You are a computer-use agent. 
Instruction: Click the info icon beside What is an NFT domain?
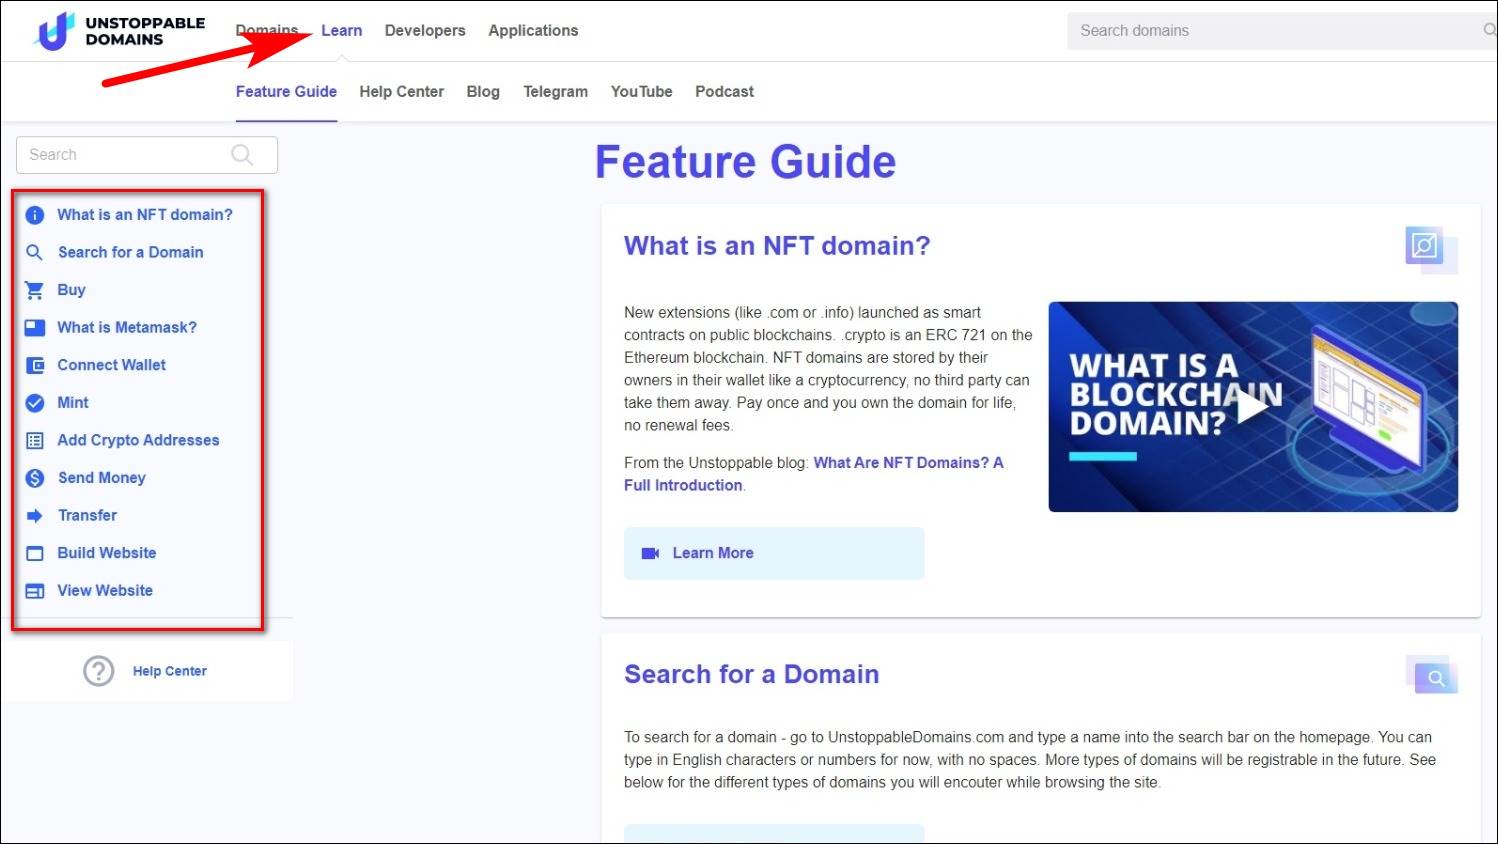35,215
